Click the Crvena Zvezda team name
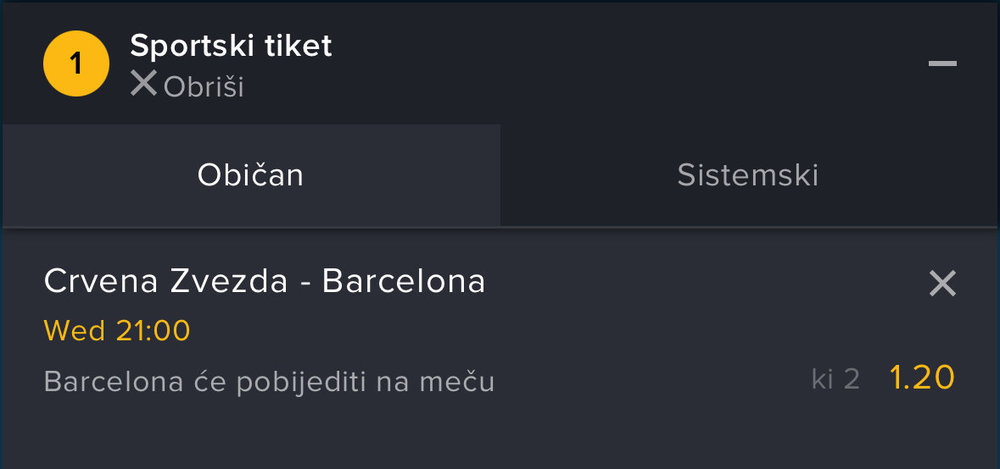The height and width of the screenshot is (469, 1000). (168, 282)
